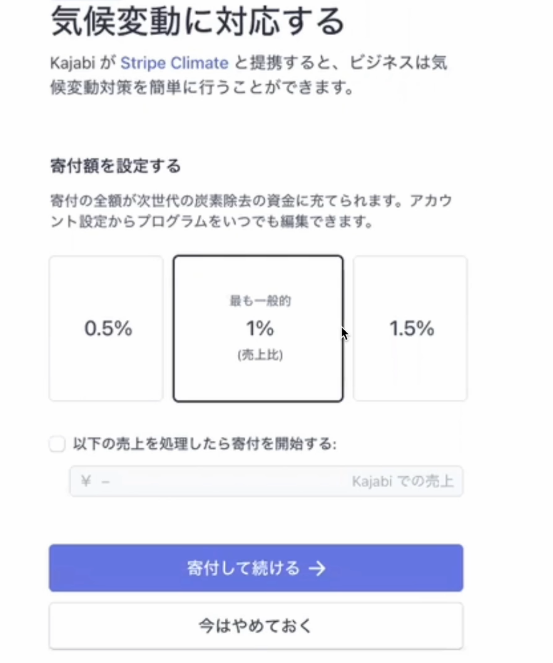Click the large 1% figure in the selected card

point(260,329)
